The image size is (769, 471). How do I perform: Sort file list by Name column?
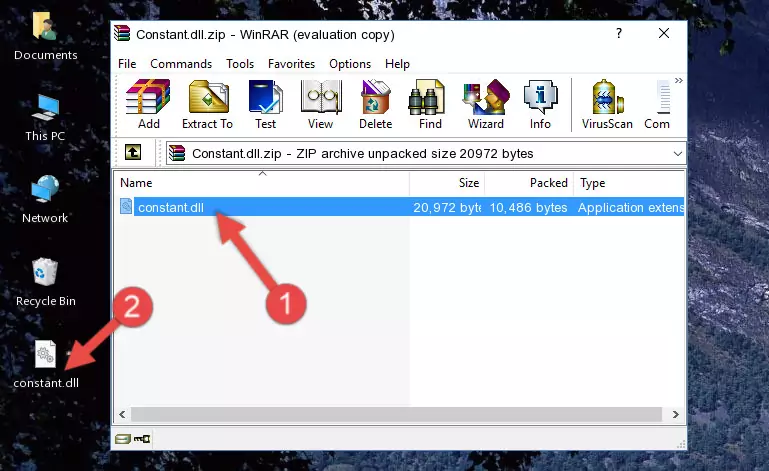pyautogui.click(x=262, y=183)
